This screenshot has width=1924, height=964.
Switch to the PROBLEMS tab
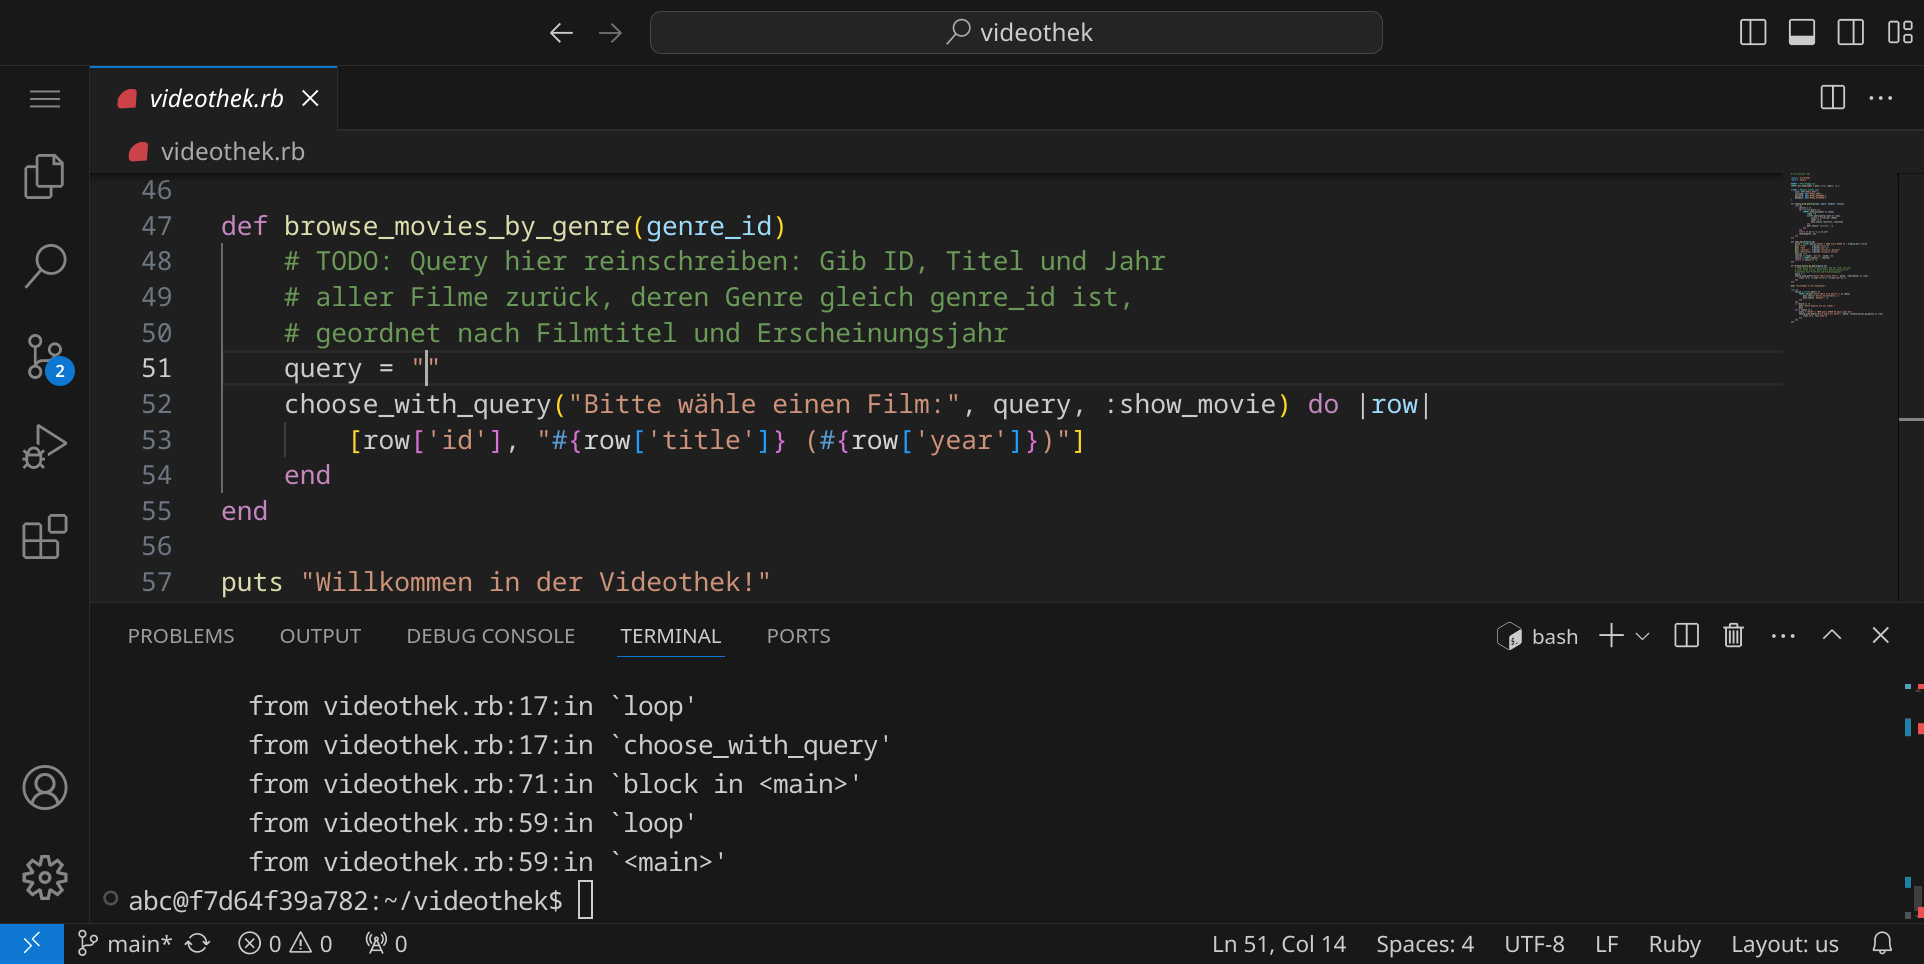tap(181, 636)
